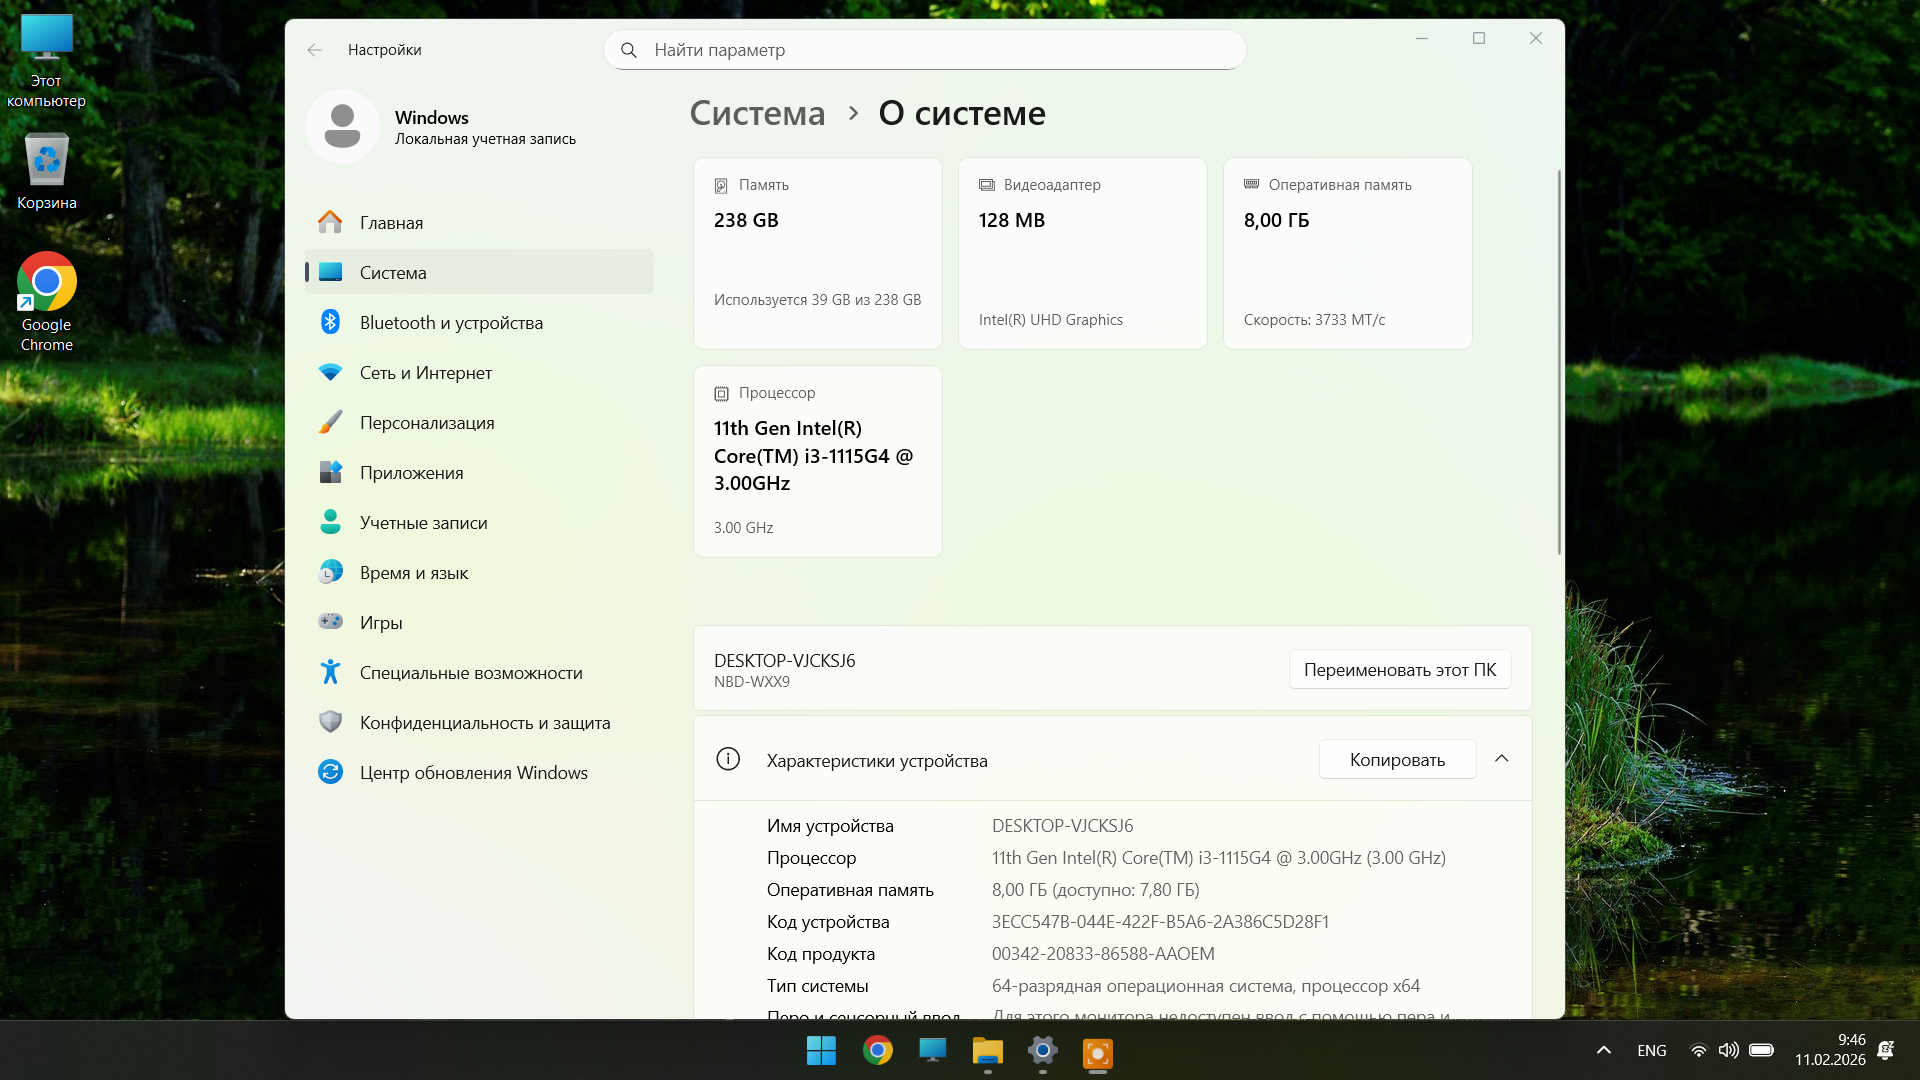Click Система breadcrumb link
Image resolution: width=1920 pixels, height=1080 pixels.
coord(757,113)
